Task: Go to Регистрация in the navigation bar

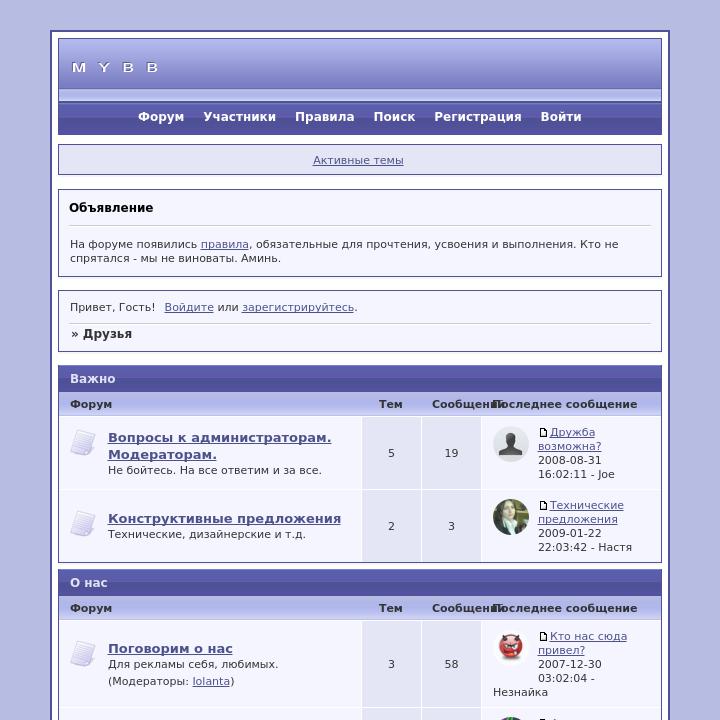Action: click(478, 117)
